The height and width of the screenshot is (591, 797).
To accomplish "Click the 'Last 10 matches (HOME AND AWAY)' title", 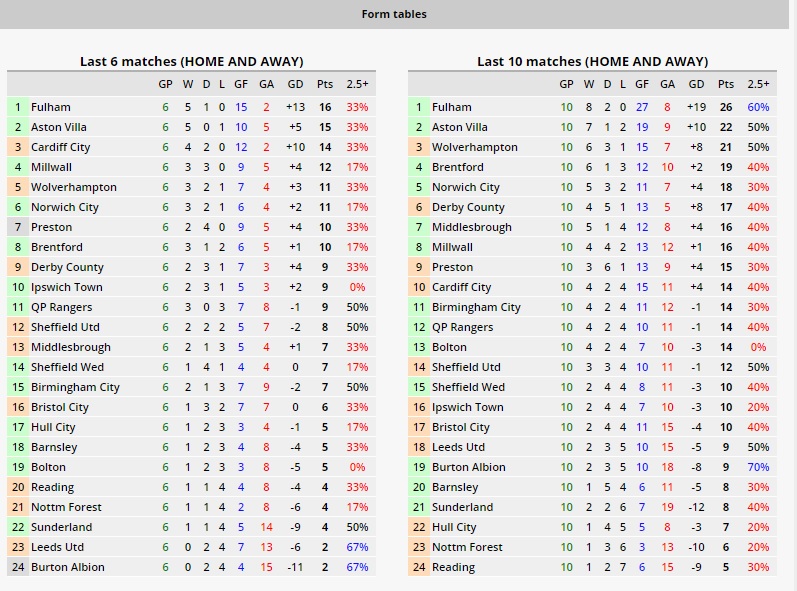I will click(x=593, y=61).
